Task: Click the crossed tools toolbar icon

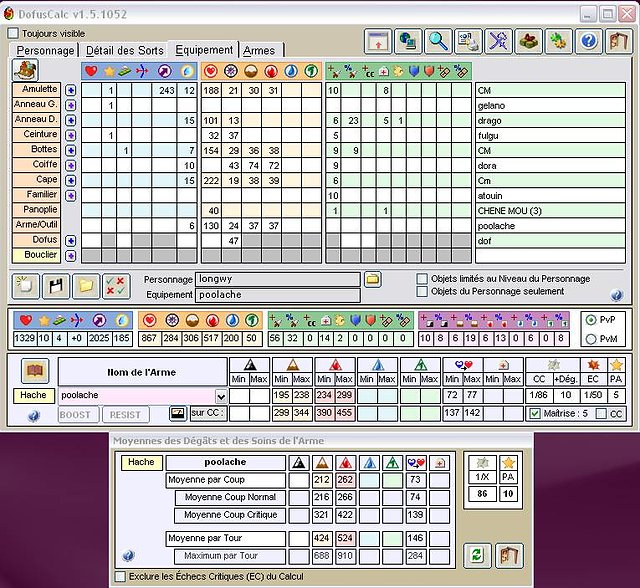Action: (x=498, y=41)
